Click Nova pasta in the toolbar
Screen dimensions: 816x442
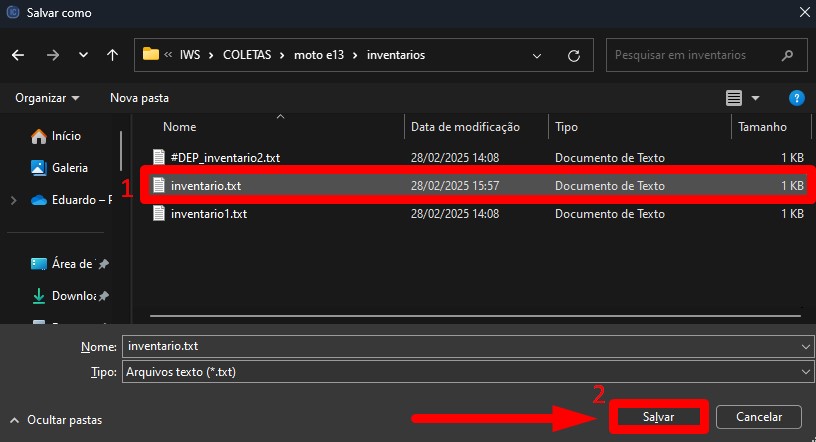point(139,98)
